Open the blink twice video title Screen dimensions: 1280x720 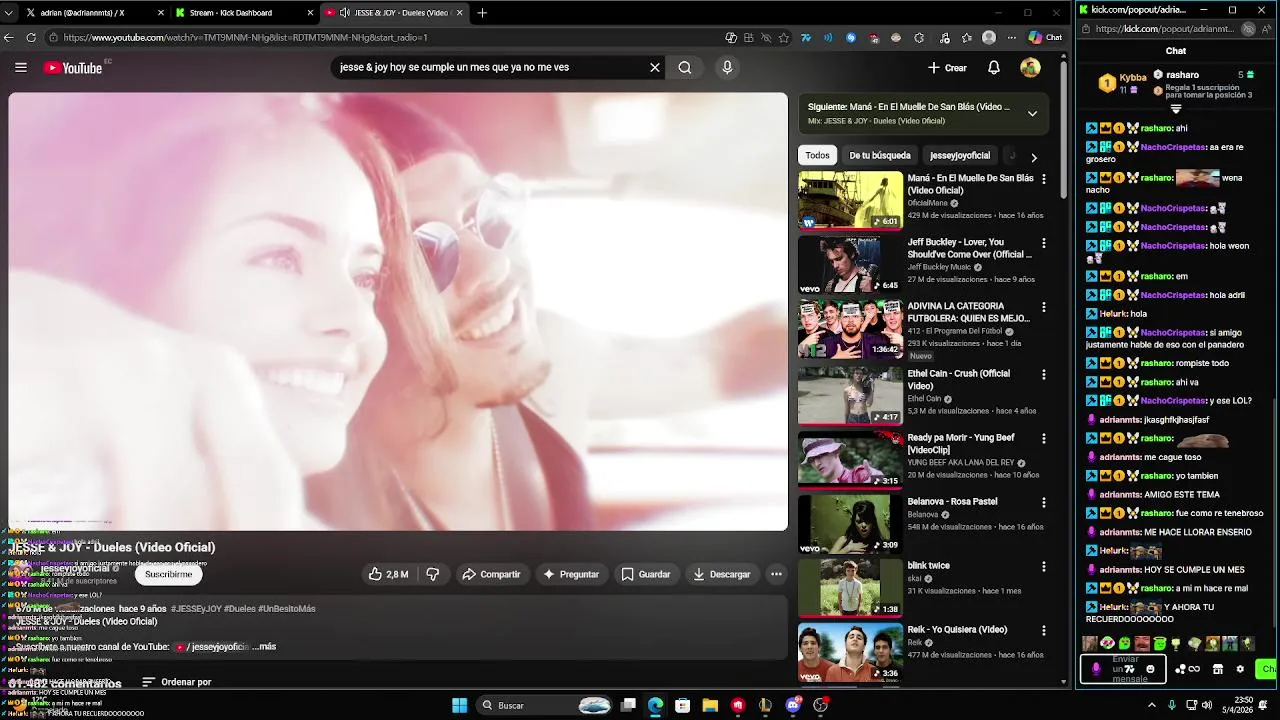(929, 566)
